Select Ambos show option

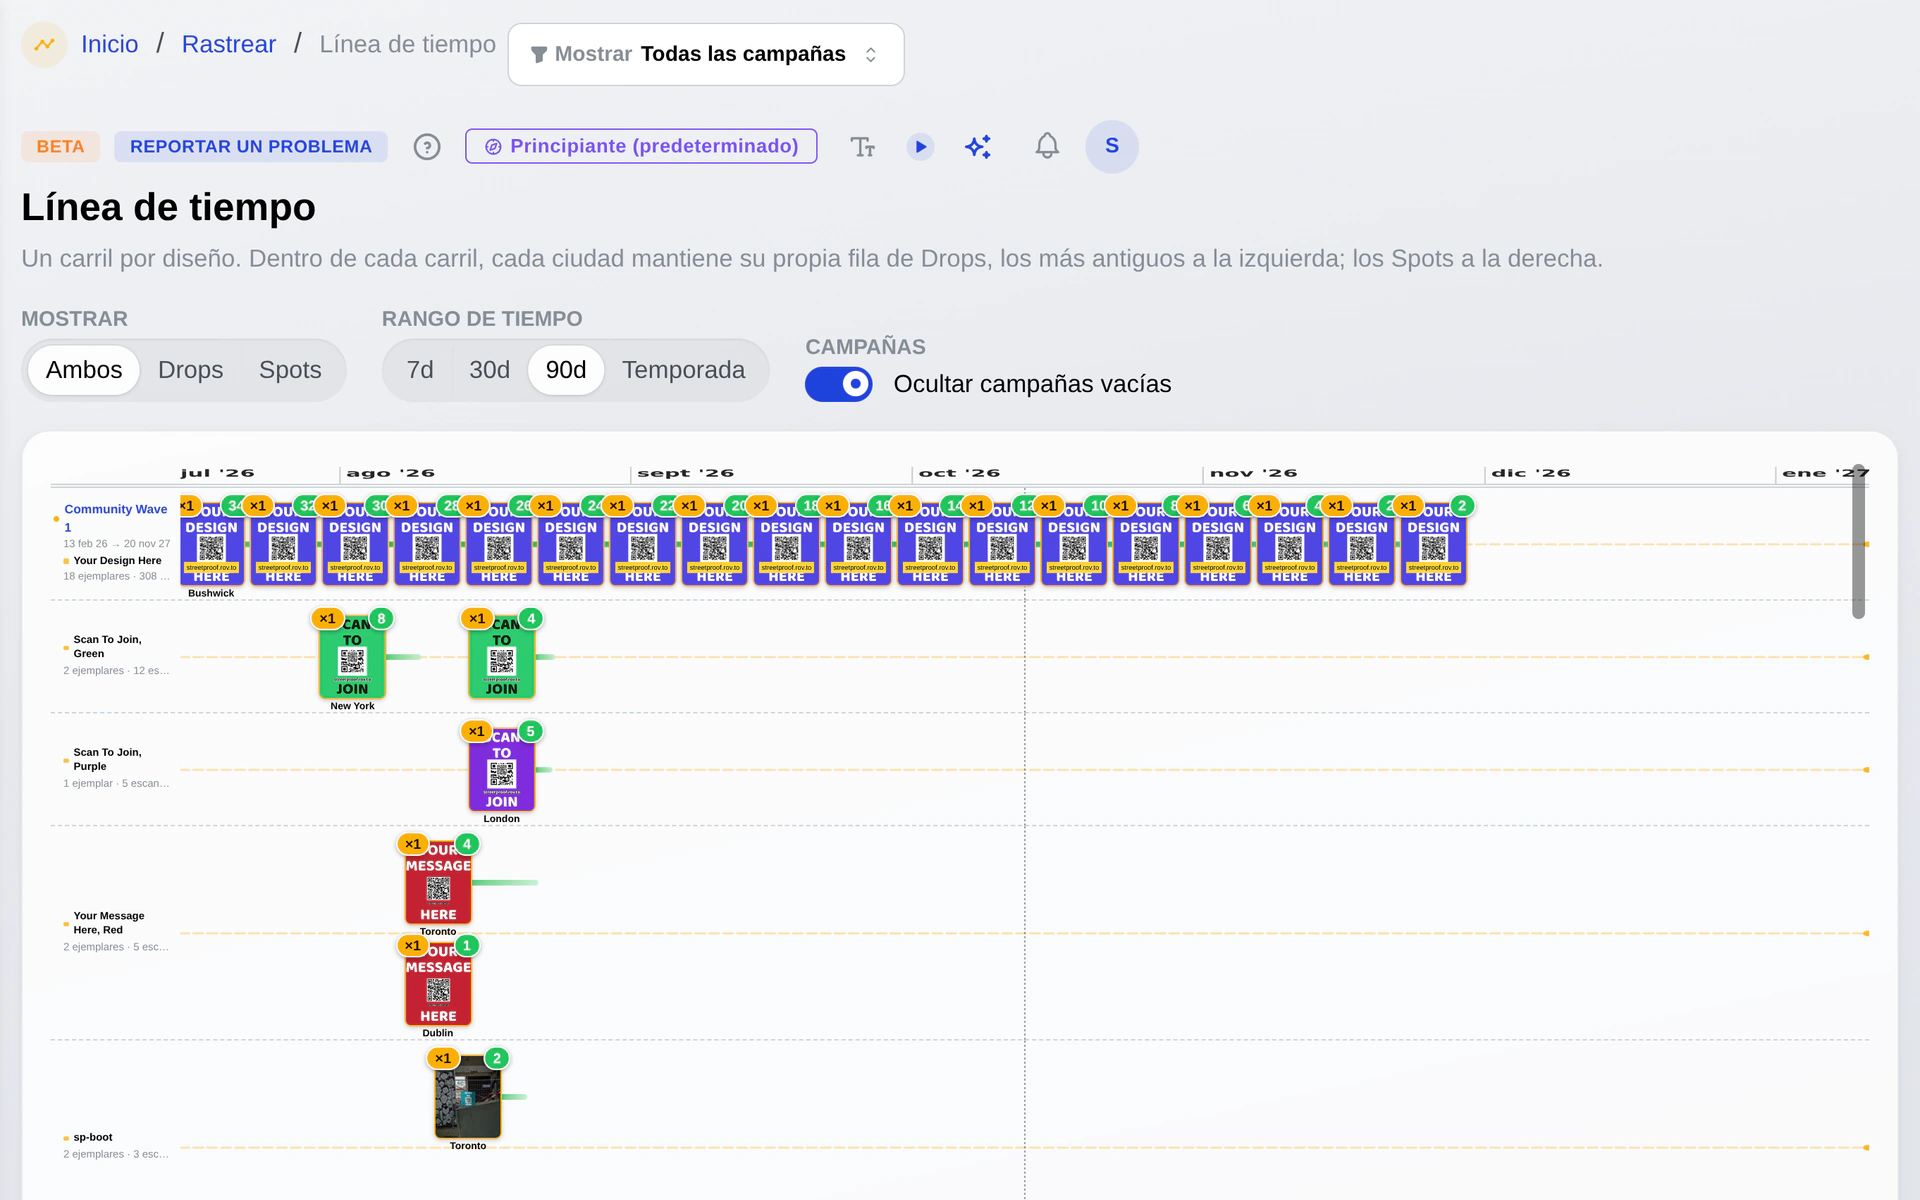(x=84, y=370)
